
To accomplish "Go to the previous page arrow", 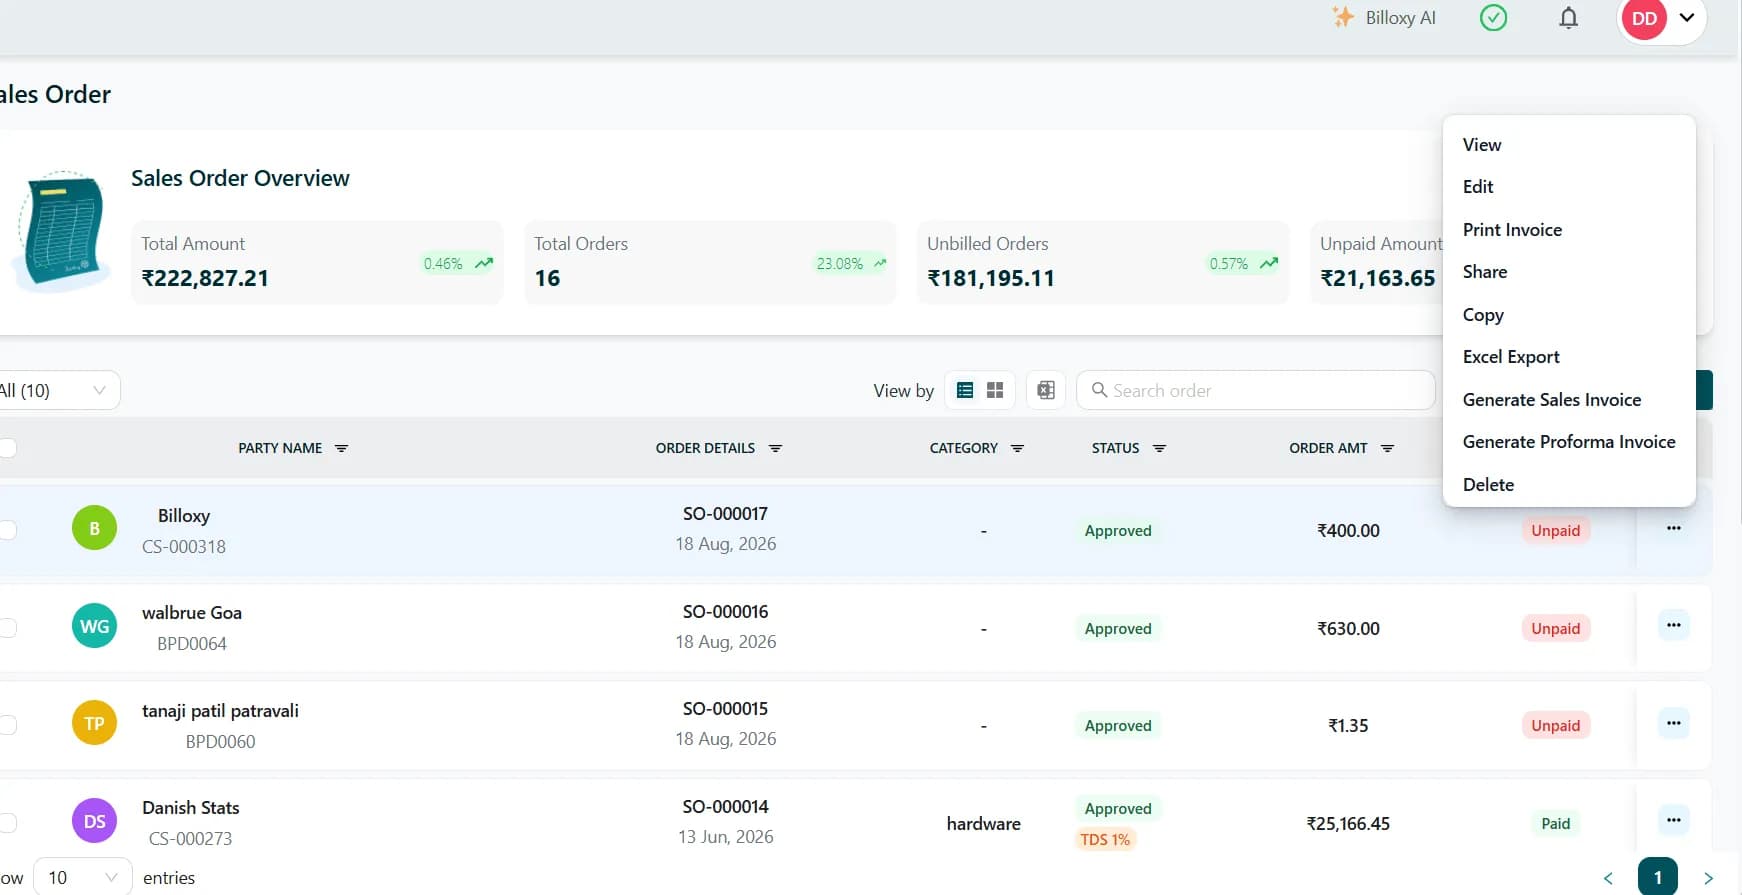I will tap(1608, 878).
